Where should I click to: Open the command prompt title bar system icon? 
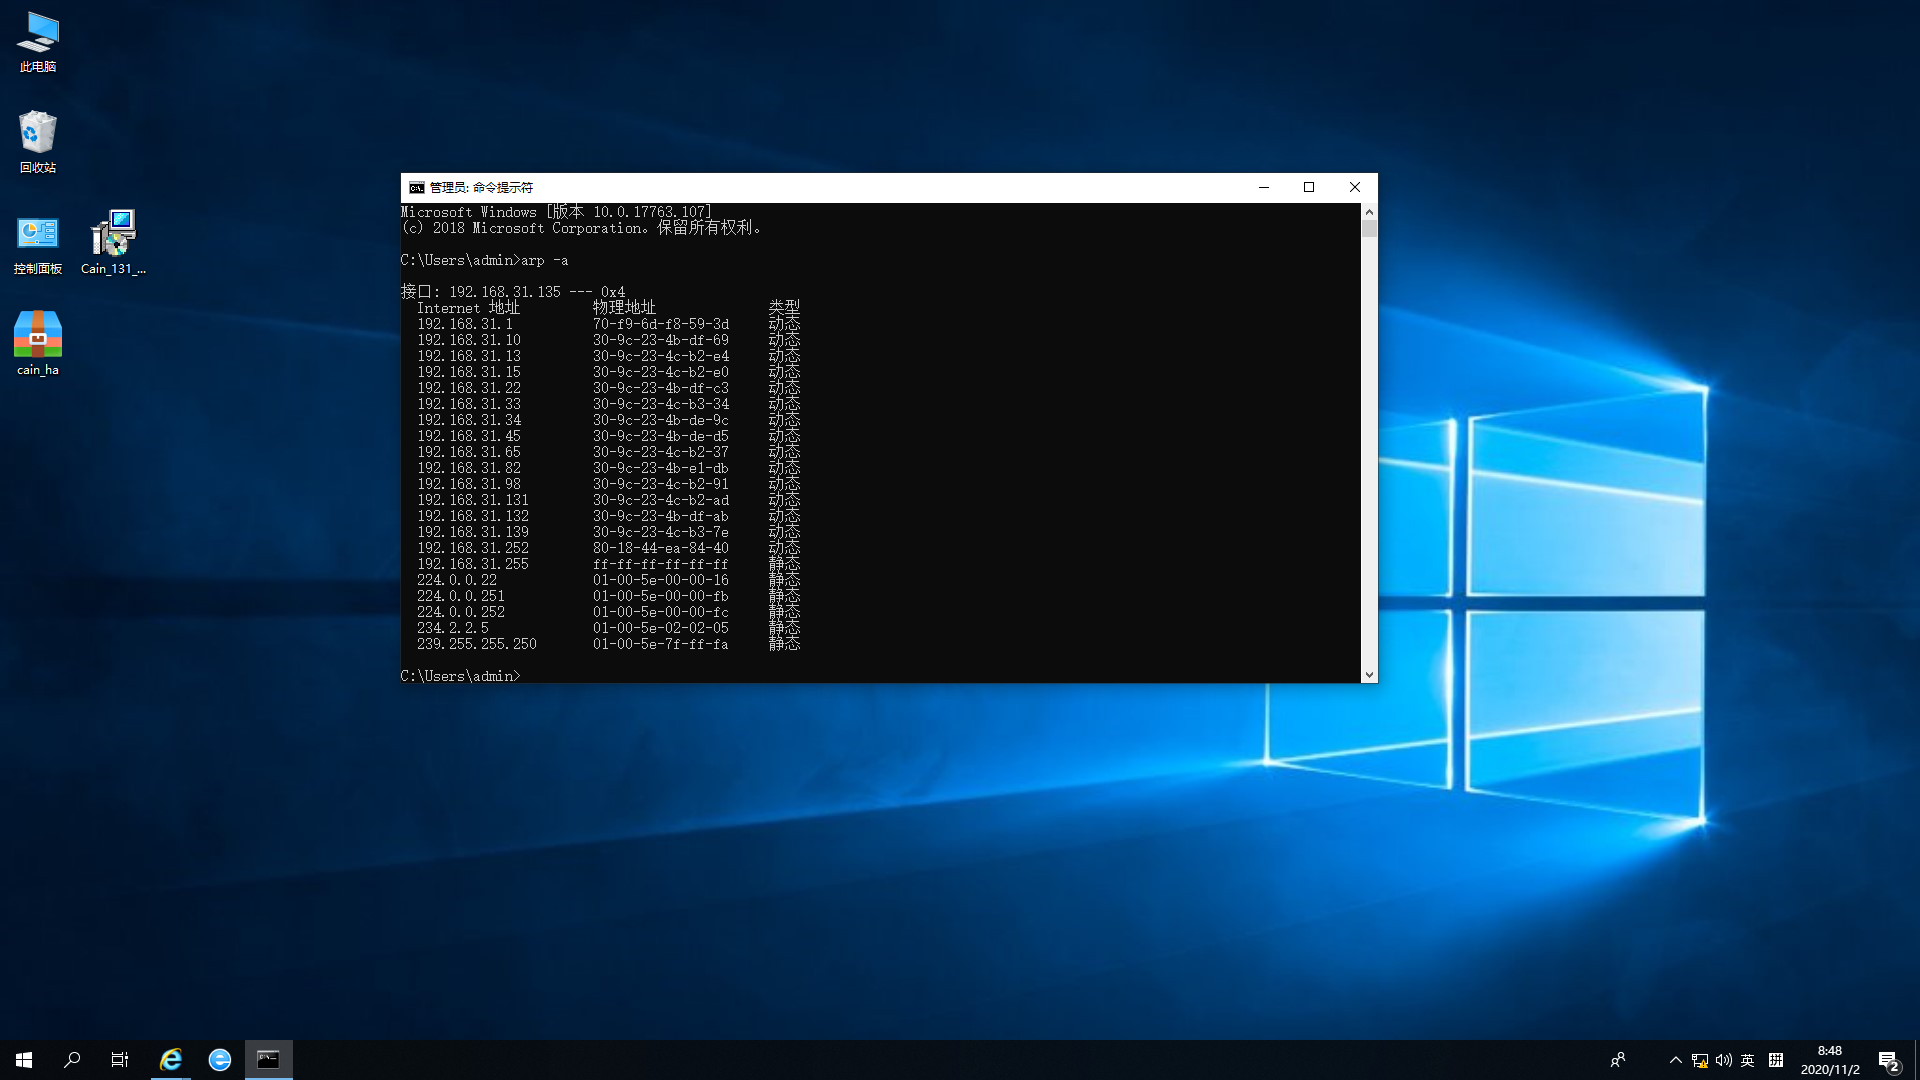point(417,187)
